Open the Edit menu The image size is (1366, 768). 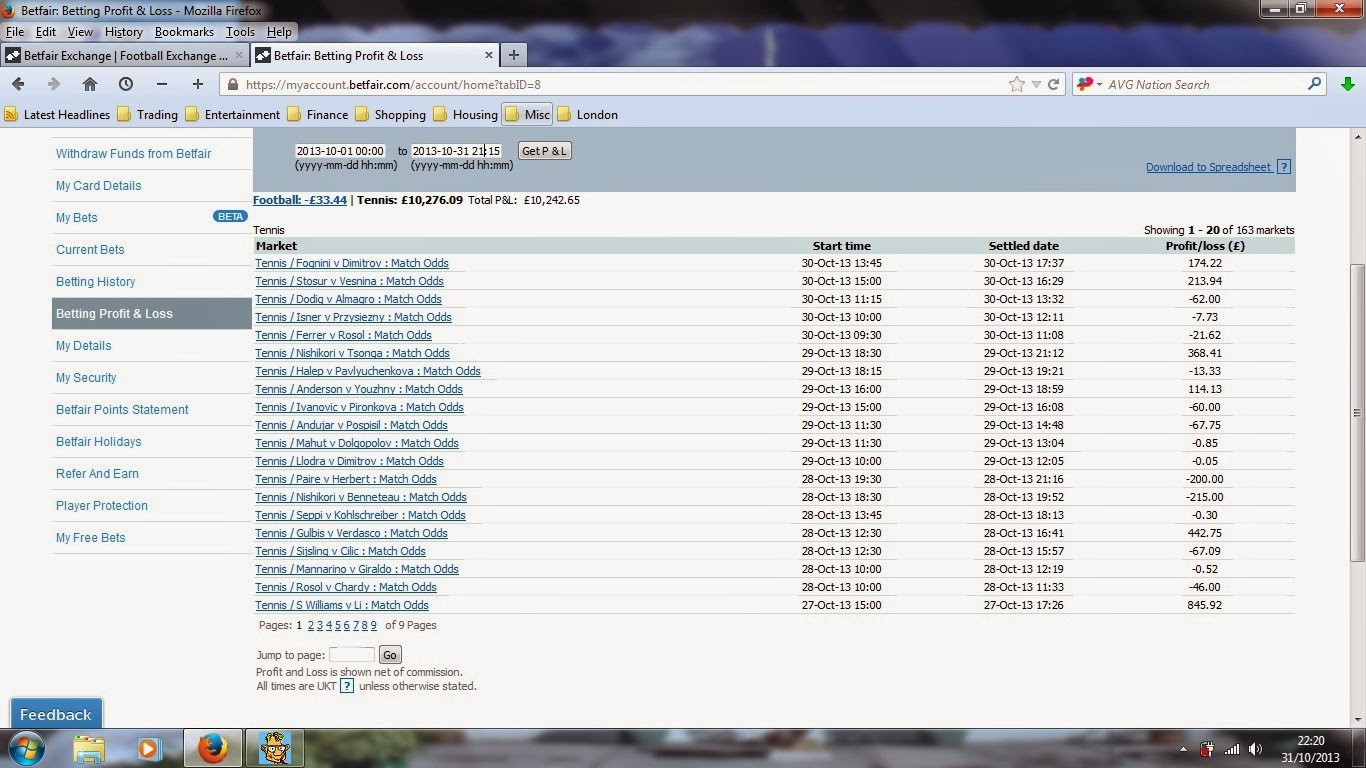(46, 32)
